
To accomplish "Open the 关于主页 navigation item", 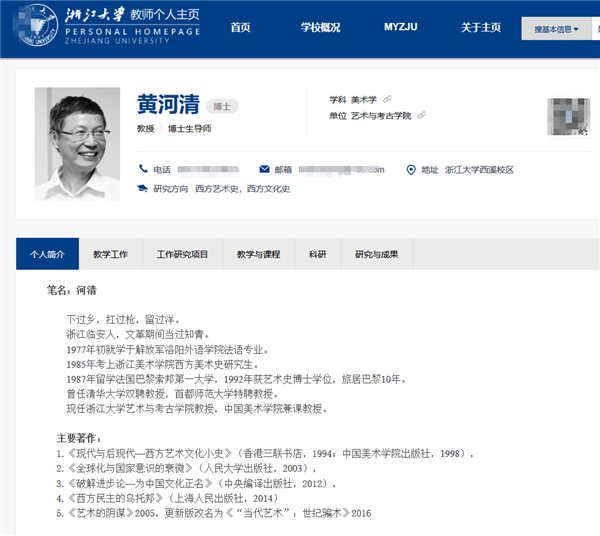I will click(481, 27).
